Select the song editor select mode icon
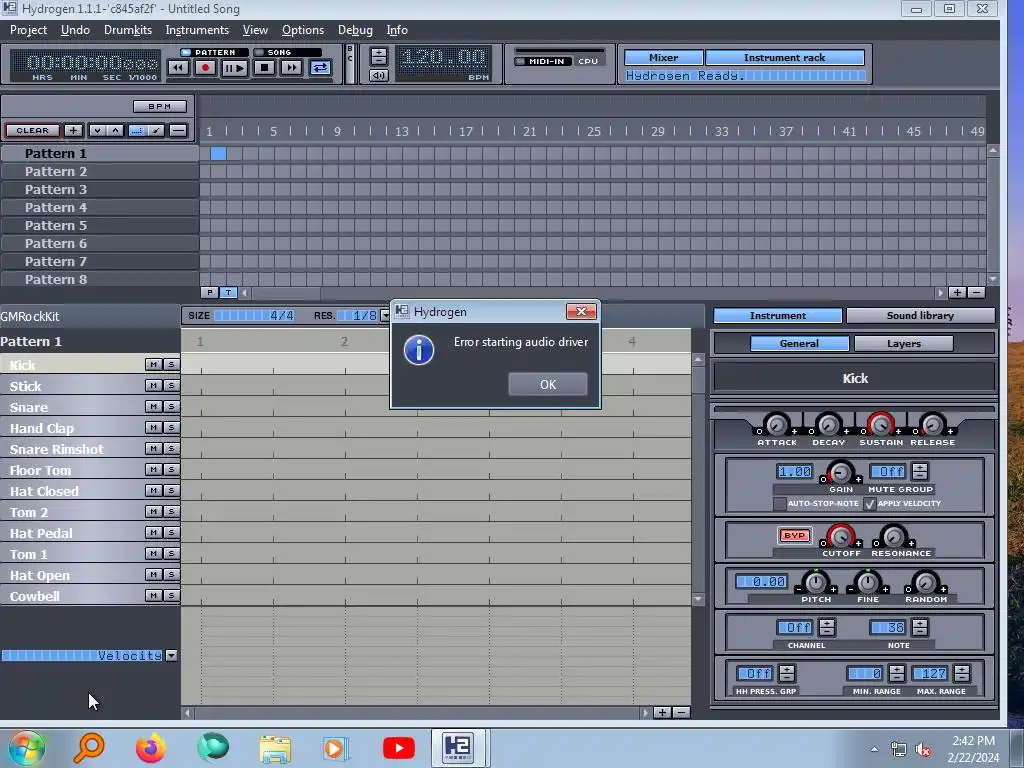The image size is (1024, 768). point(137,130)
